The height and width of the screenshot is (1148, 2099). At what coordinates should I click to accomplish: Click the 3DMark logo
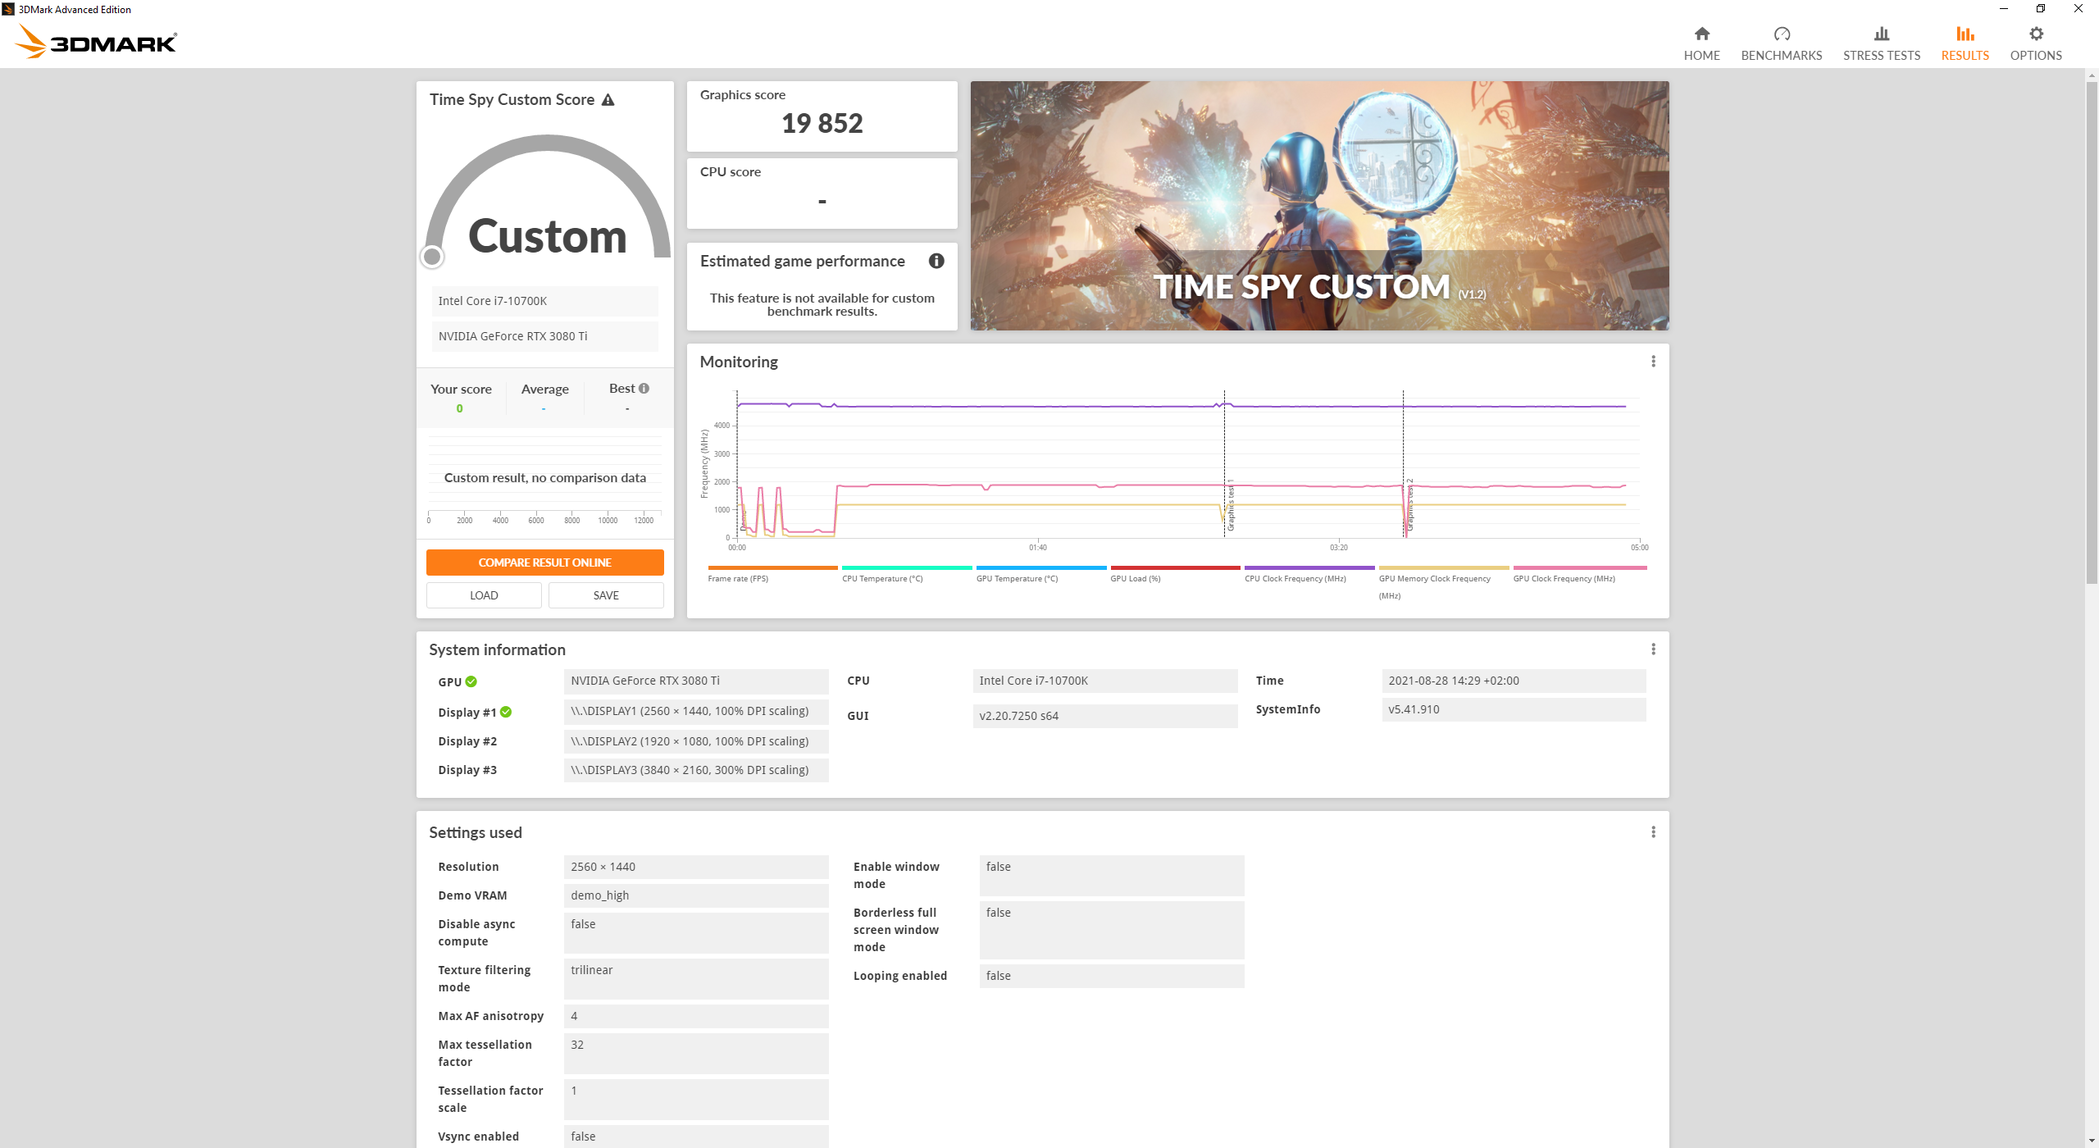click(97, 42)
